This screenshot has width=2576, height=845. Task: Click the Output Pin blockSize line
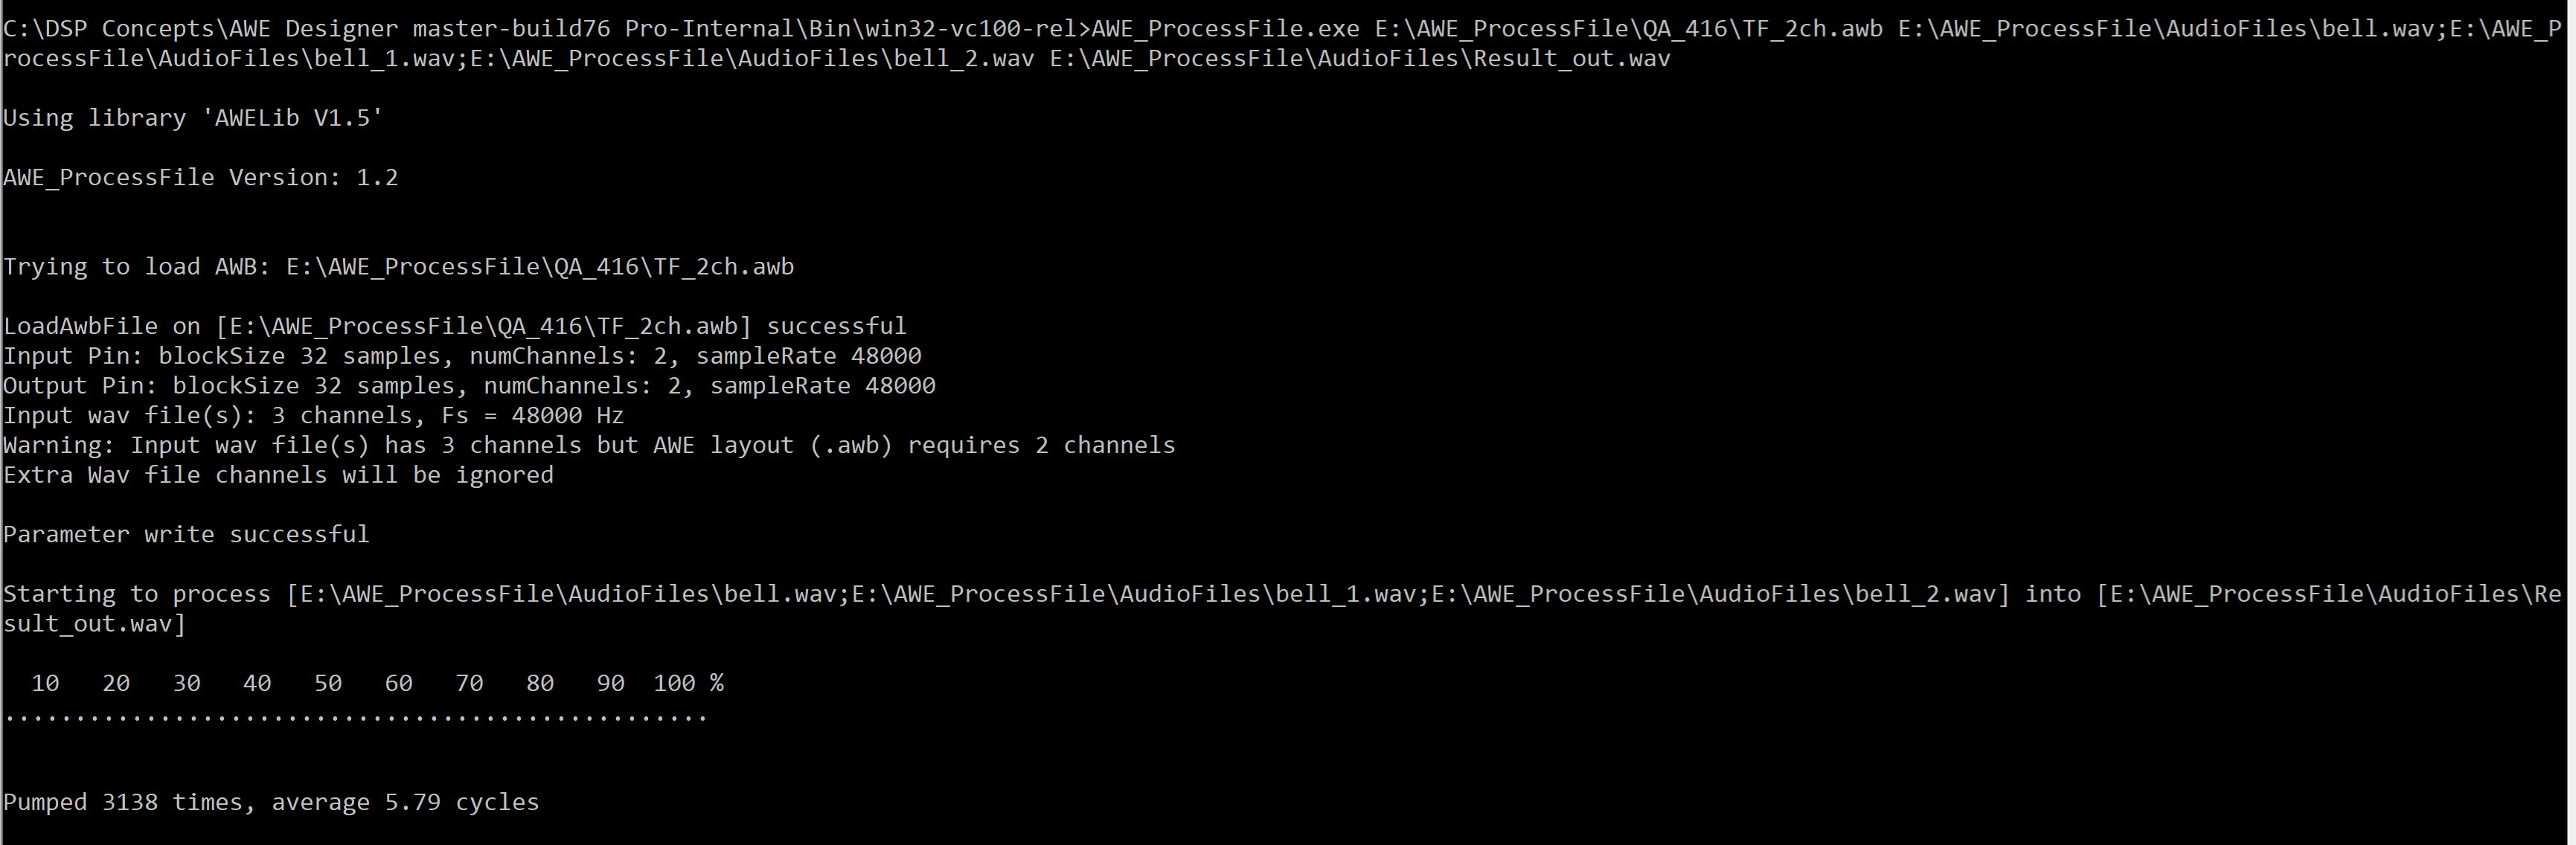tap(469, 386)
